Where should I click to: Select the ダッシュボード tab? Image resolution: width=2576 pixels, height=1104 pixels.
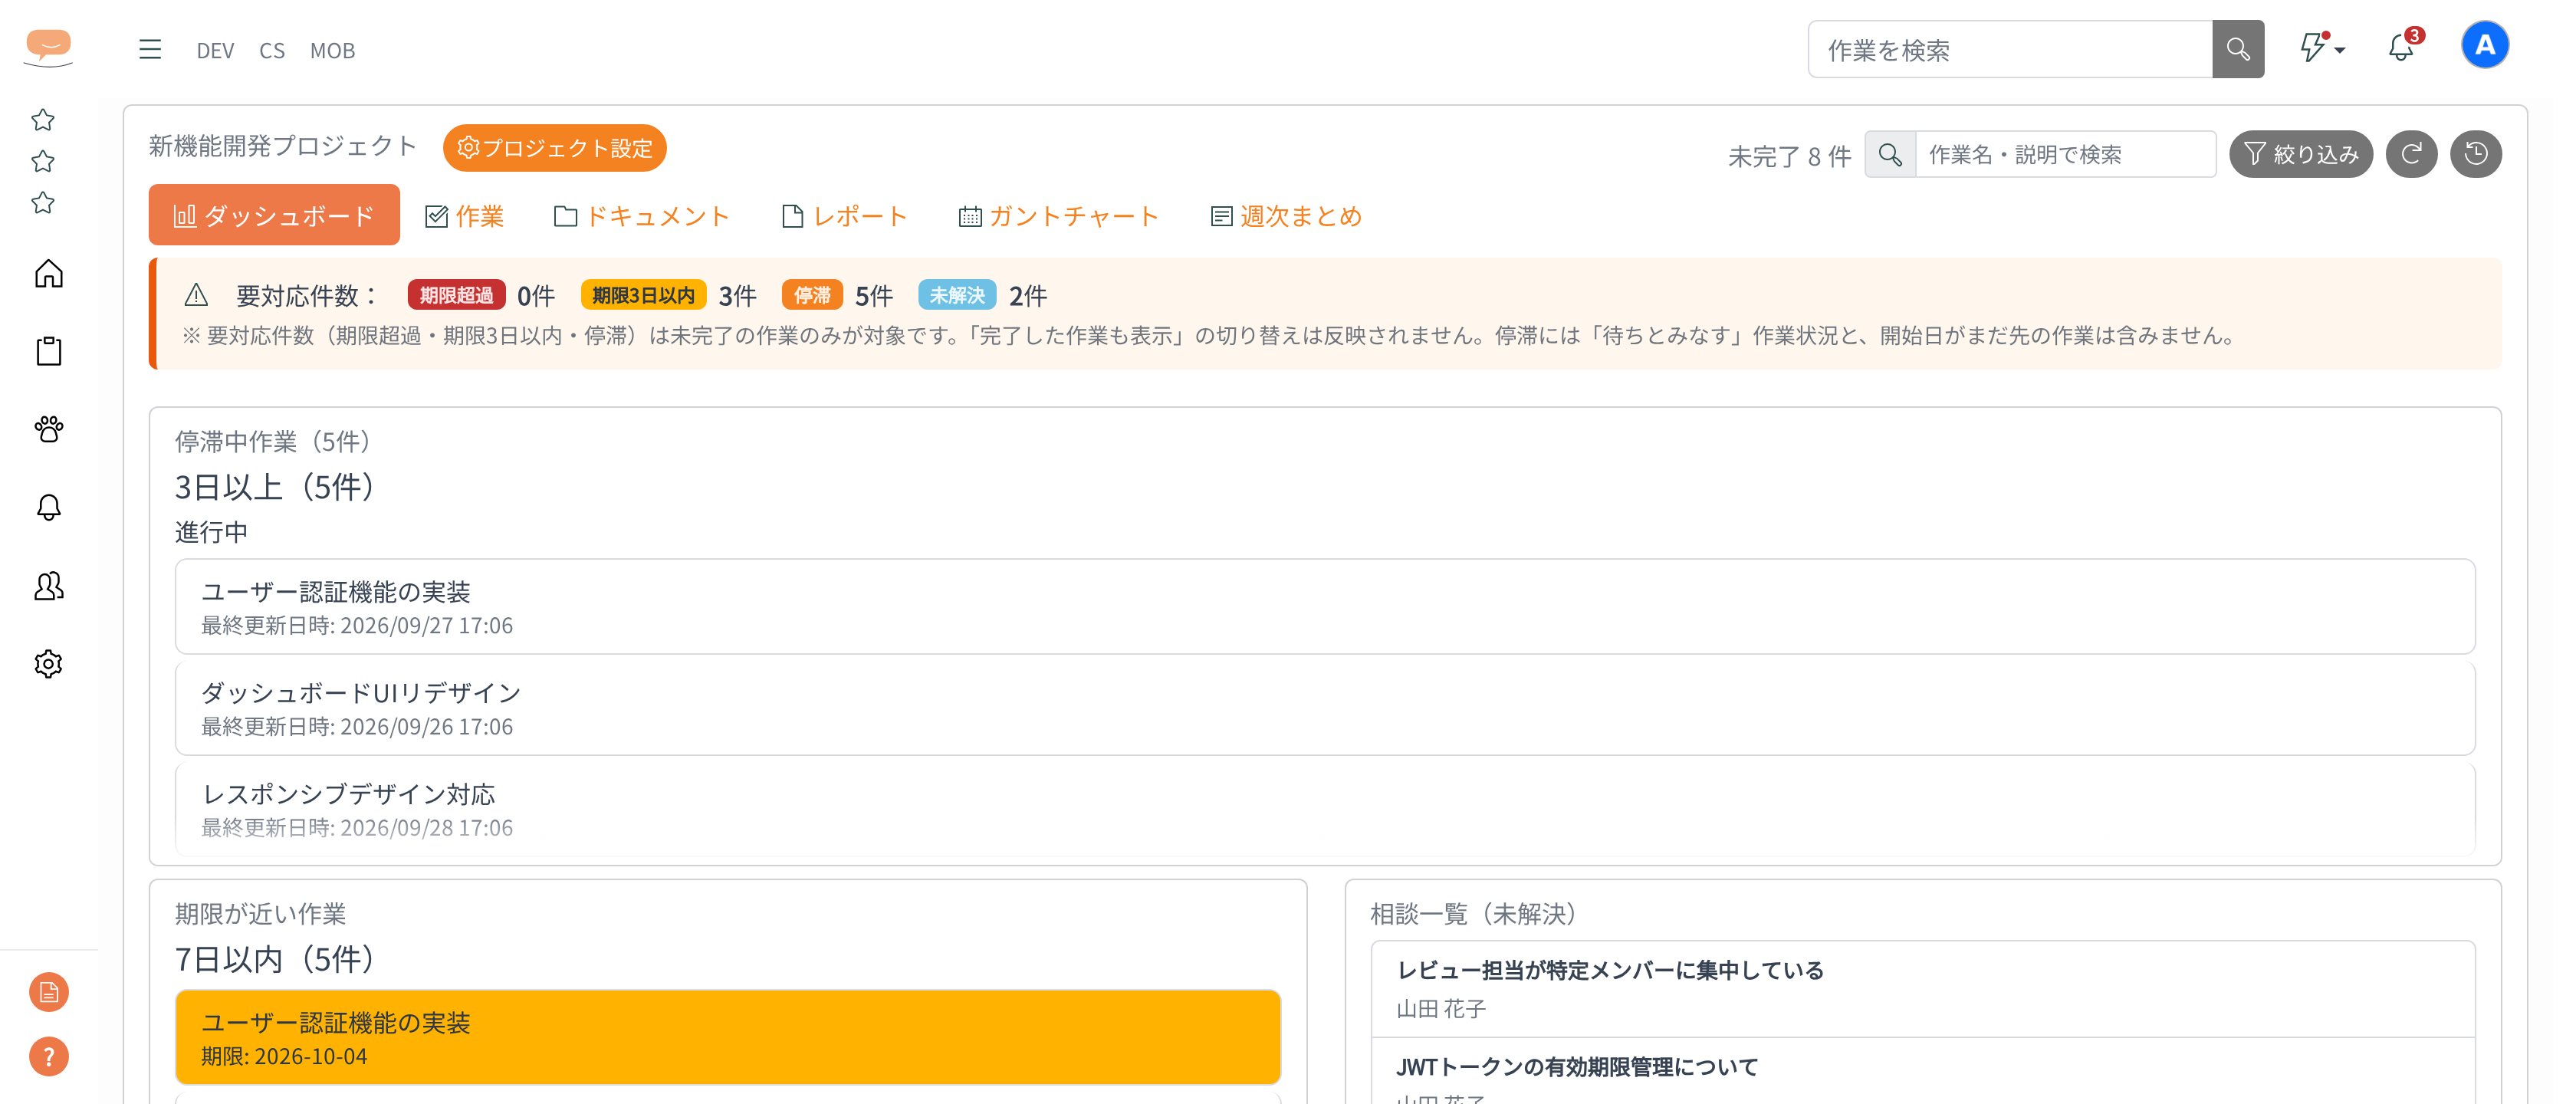pos(274,215)
